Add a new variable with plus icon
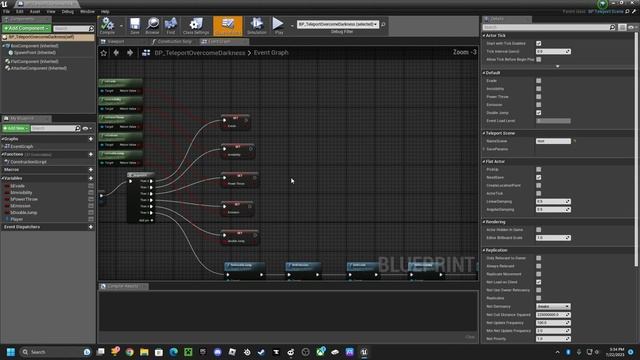The height and width of the screenshot is (360, 640). tap(91, 178)
